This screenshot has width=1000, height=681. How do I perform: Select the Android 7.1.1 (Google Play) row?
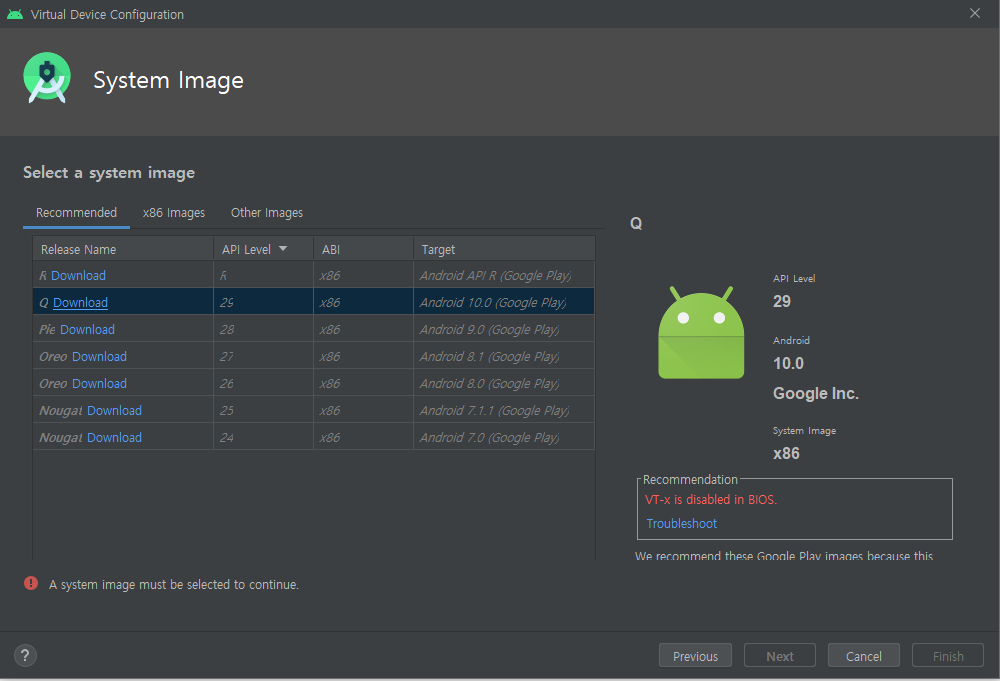[314, 411]
